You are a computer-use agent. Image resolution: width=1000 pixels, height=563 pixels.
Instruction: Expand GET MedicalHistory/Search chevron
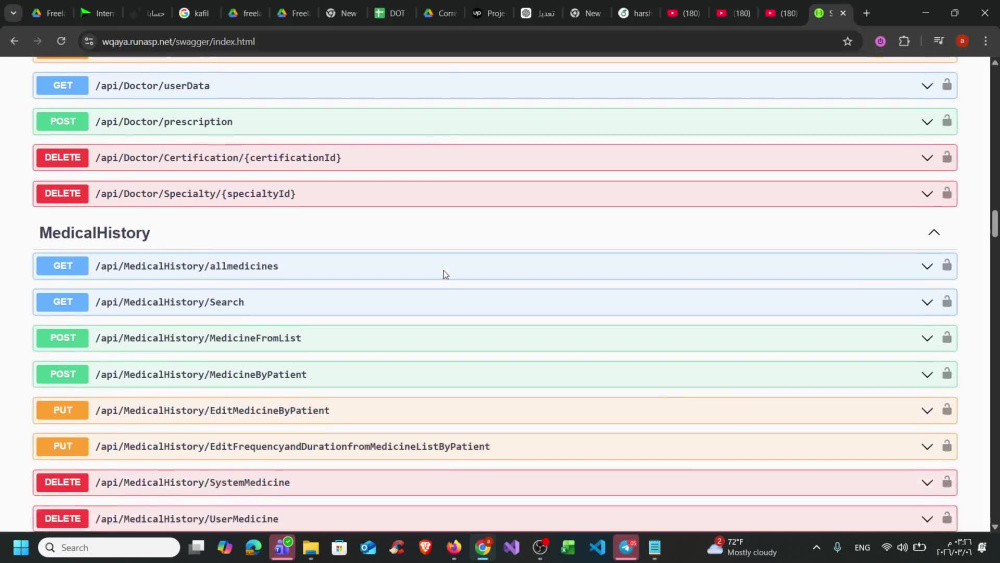[927, 302]
